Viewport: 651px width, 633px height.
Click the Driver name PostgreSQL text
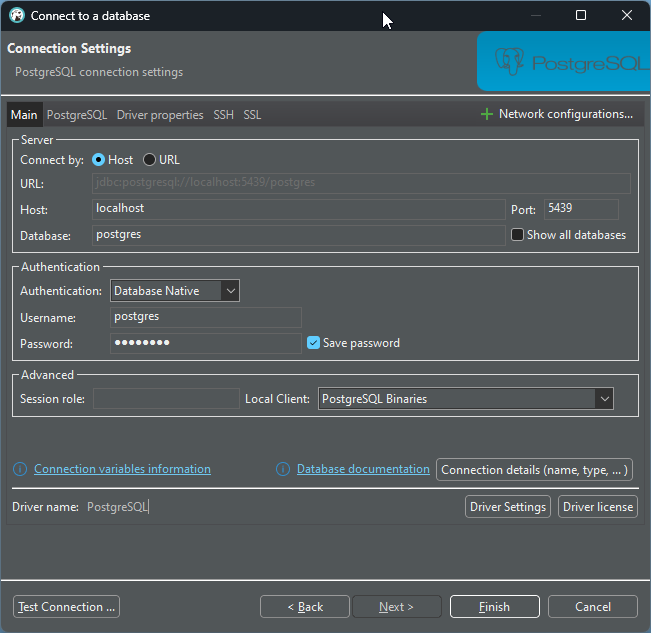tap(117, 507)
